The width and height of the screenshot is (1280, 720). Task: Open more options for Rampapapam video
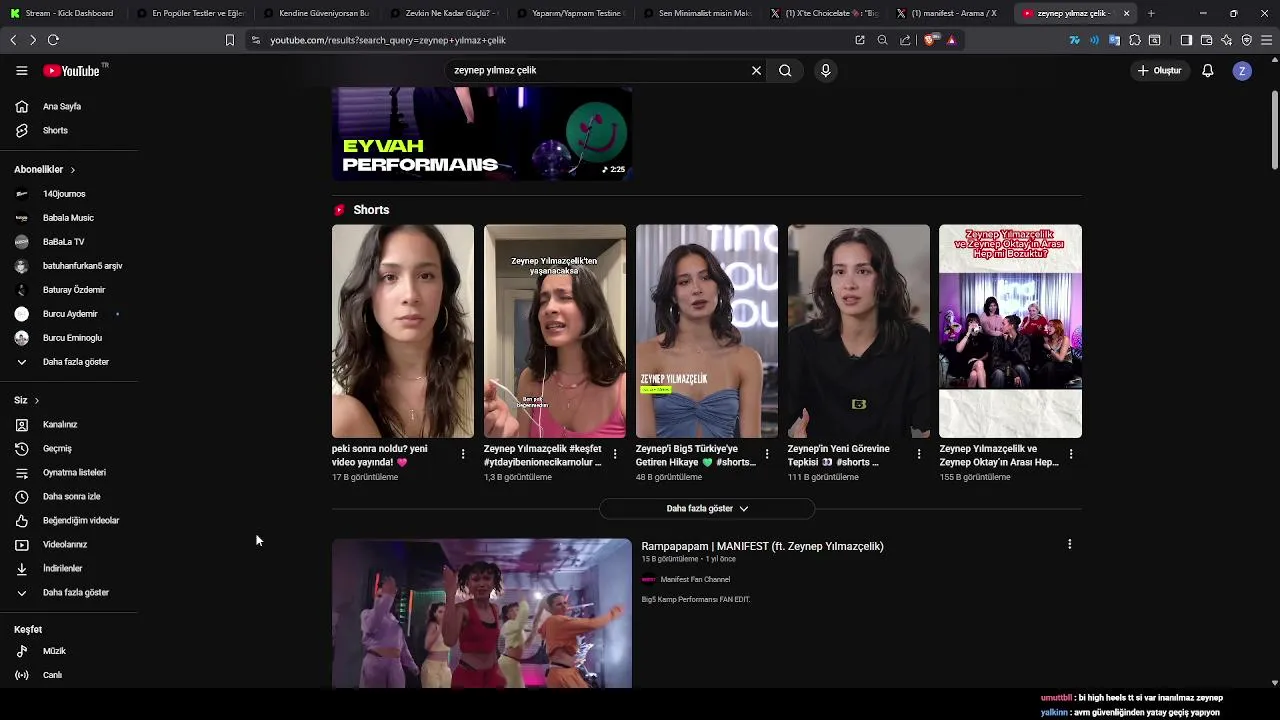coord(1070,545)
